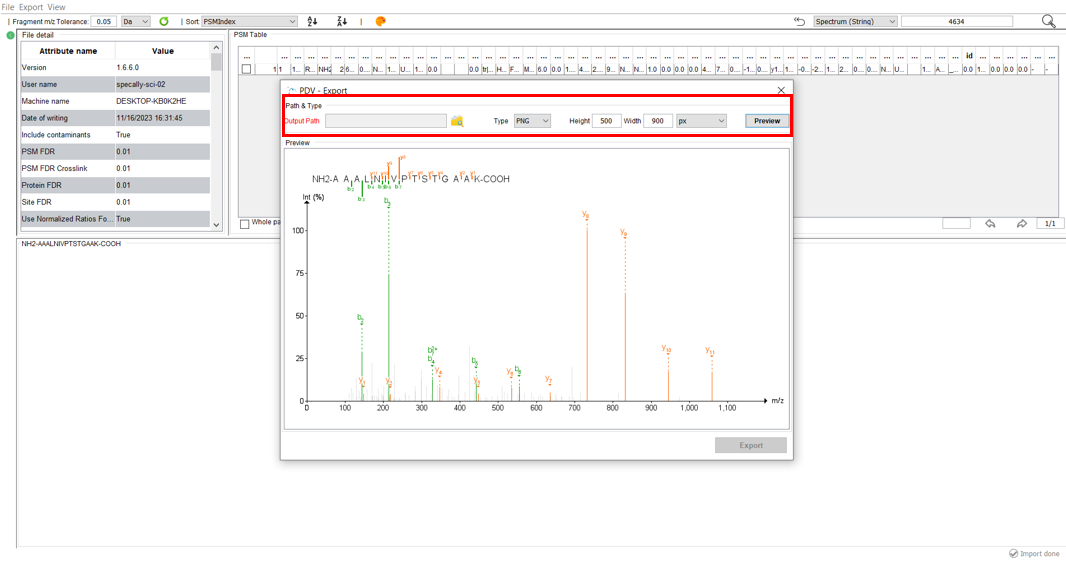Click the Attribute name column header
1066x561 pixels.
68,51
